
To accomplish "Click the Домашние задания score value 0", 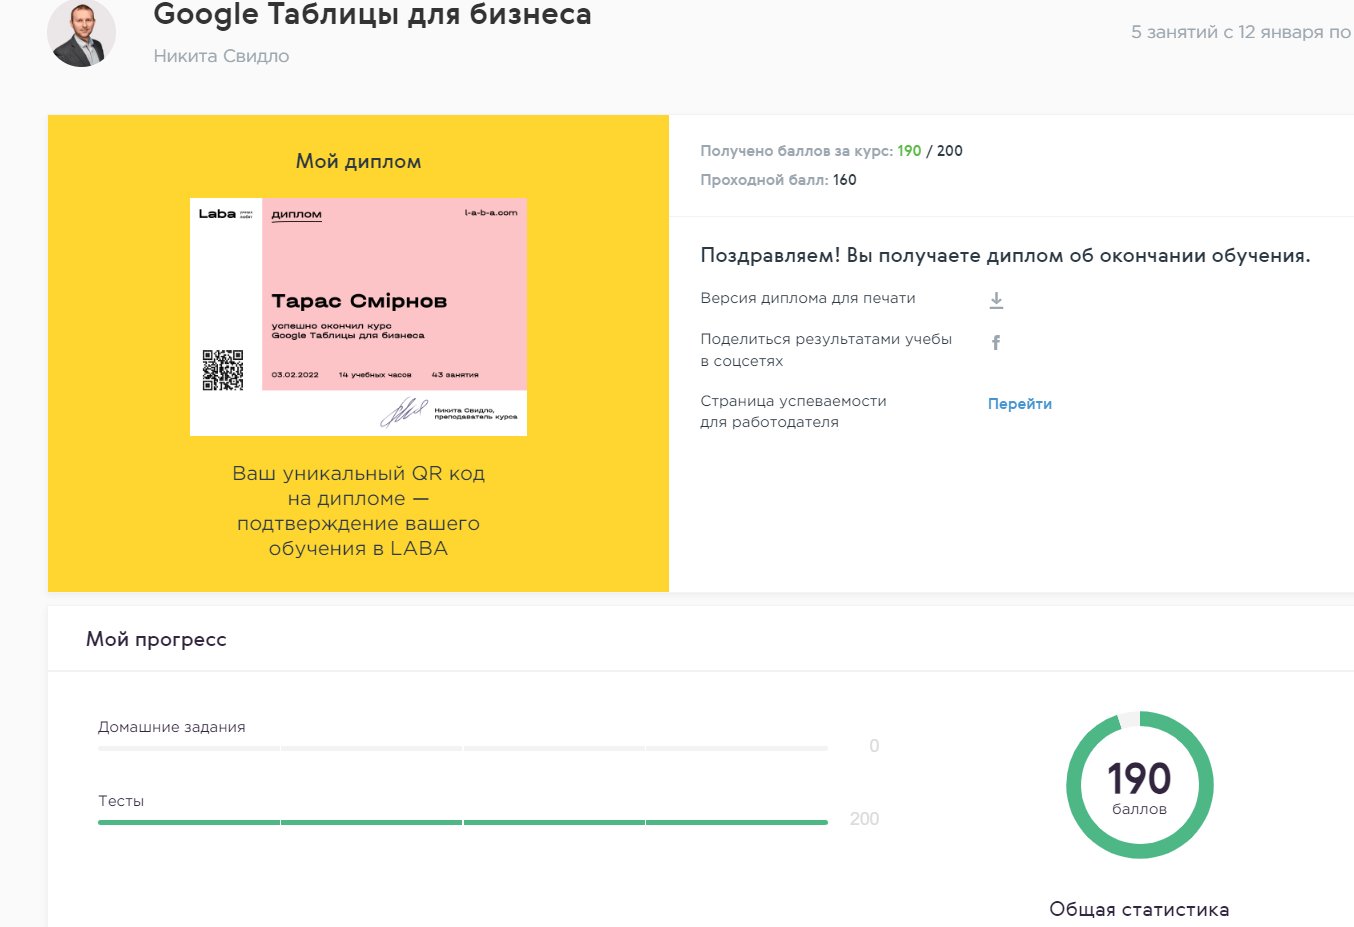I will tap(874, 746).
